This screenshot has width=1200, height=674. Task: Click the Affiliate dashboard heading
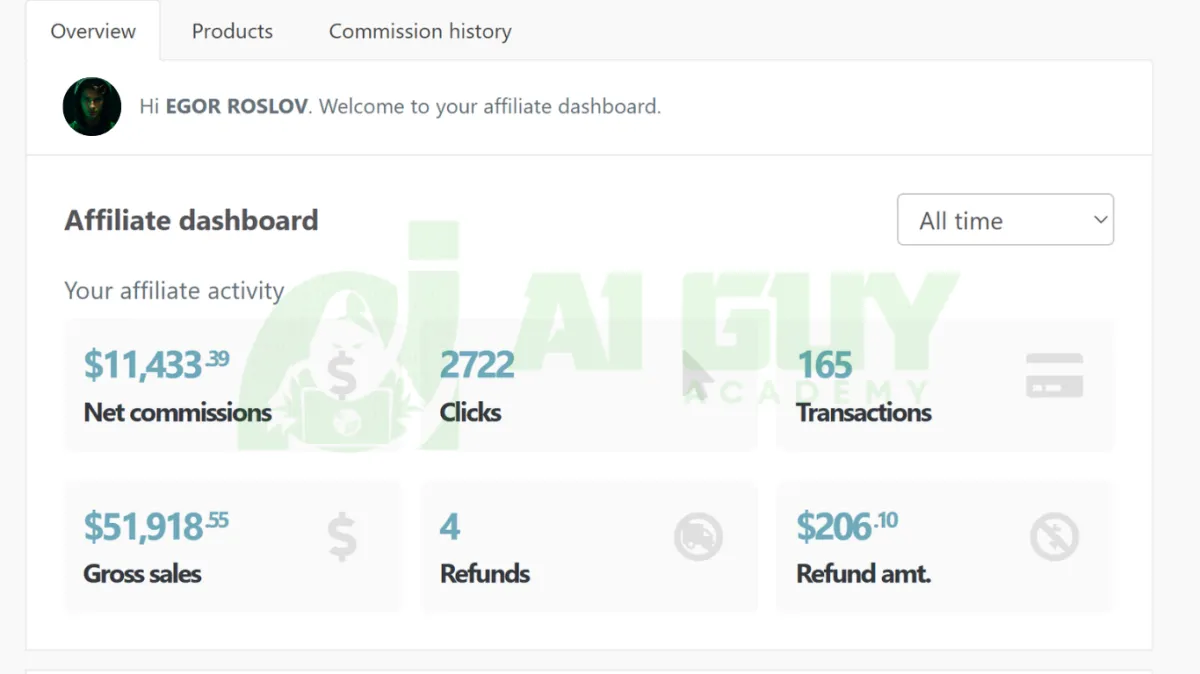pyautogui.click(x=191, y=220)
